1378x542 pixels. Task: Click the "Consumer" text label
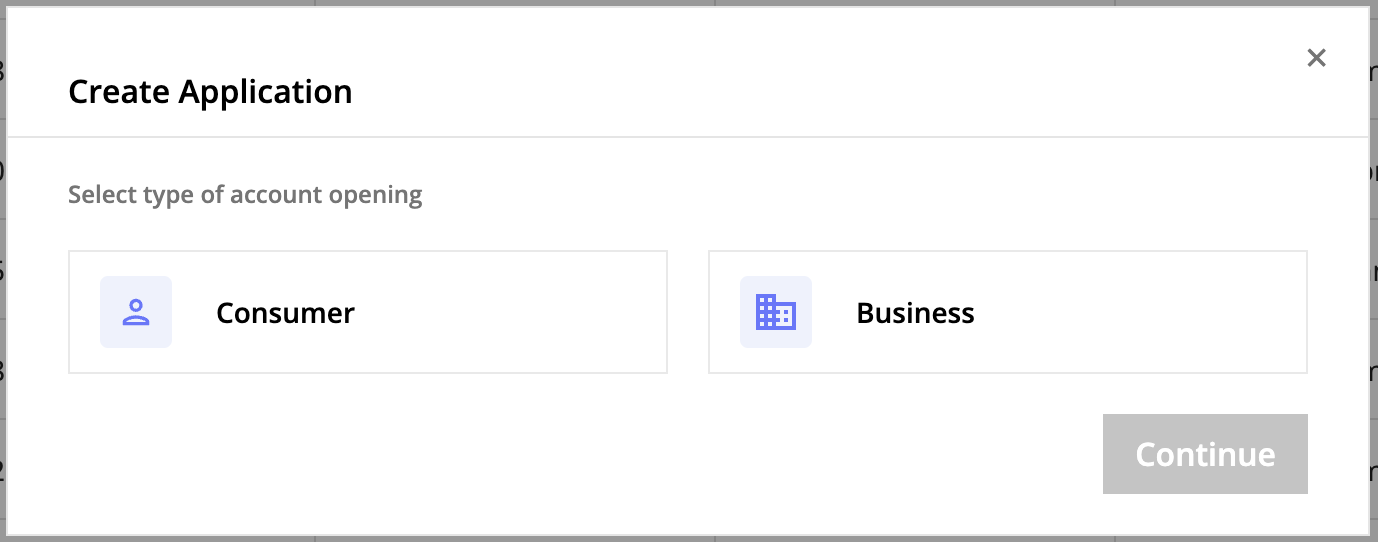[286, 313]
